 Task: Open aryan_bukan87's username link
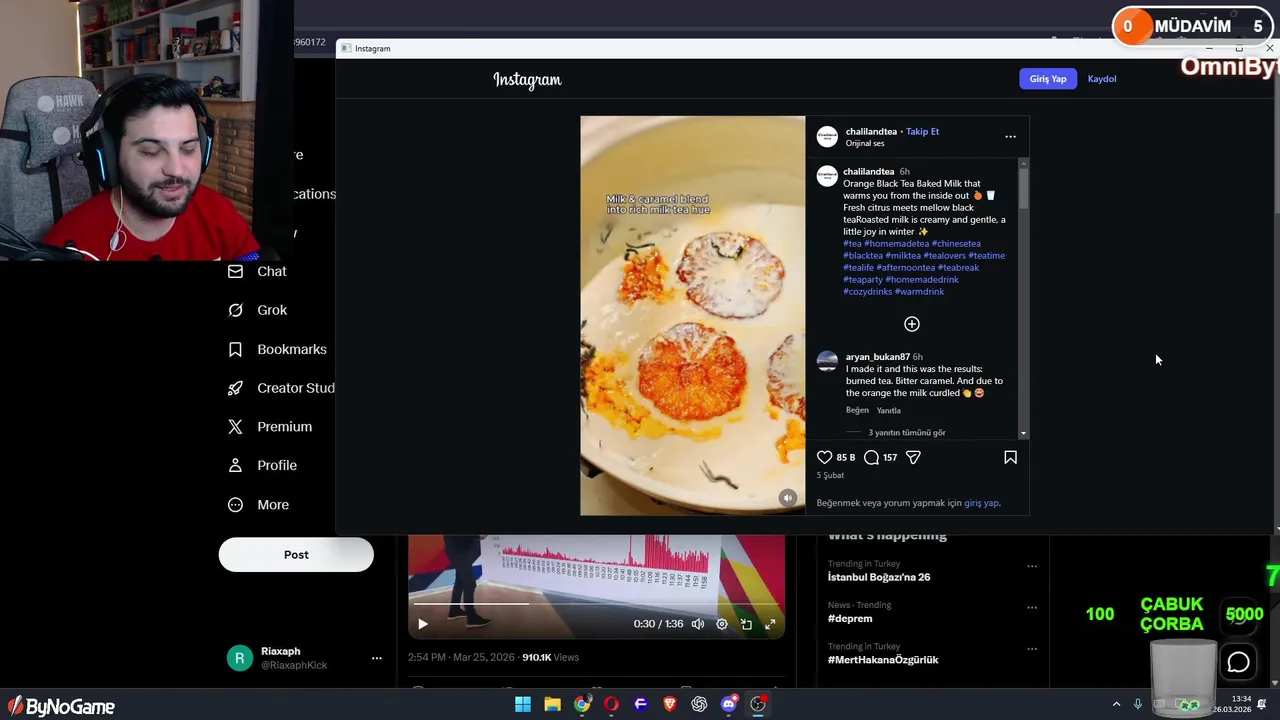point(877,357)
